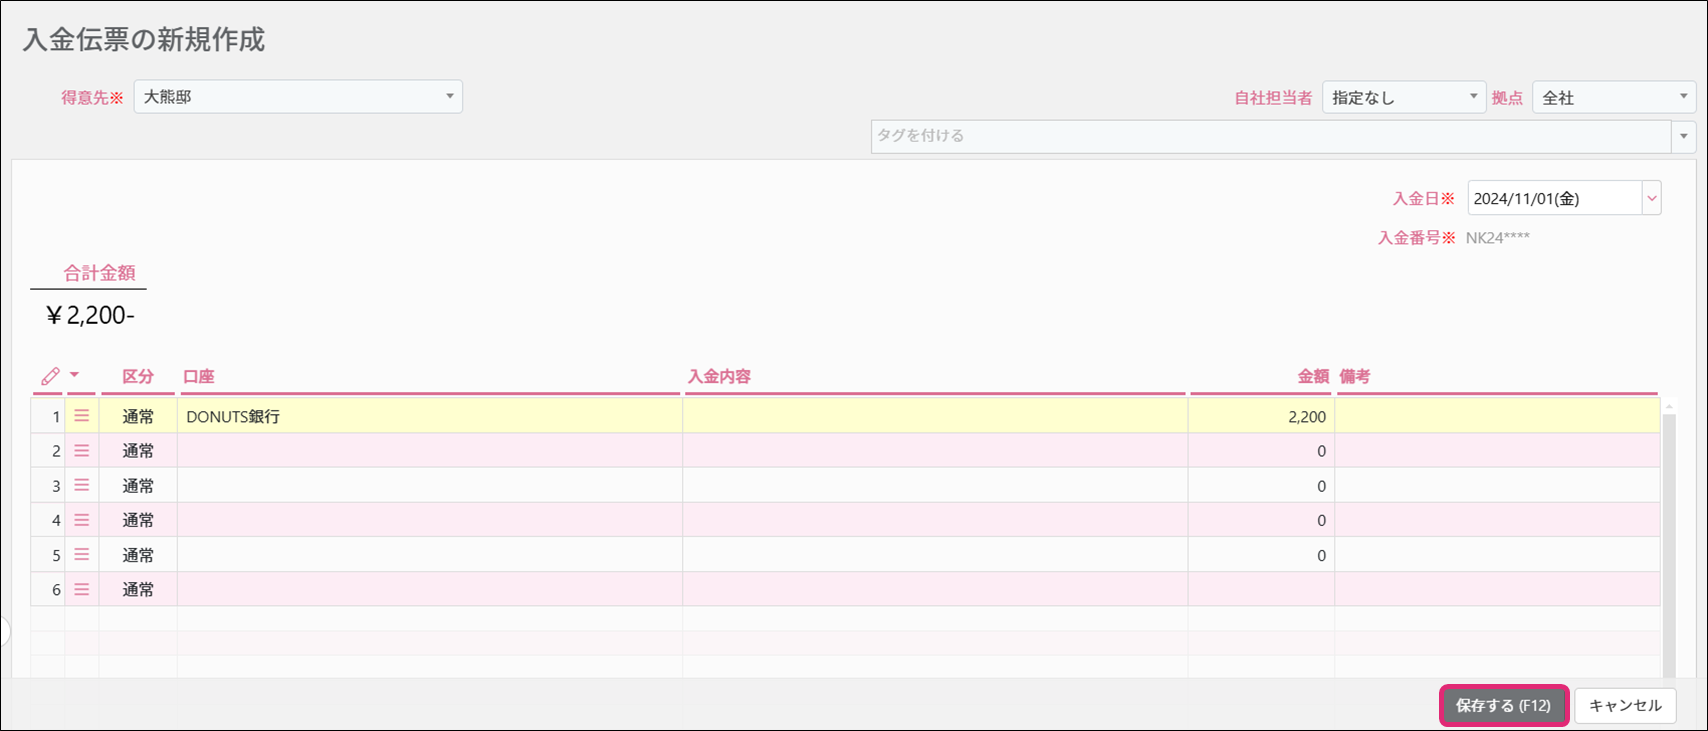Click the 区分 column header
This screenshot has height=731, width=1708.
138,377
